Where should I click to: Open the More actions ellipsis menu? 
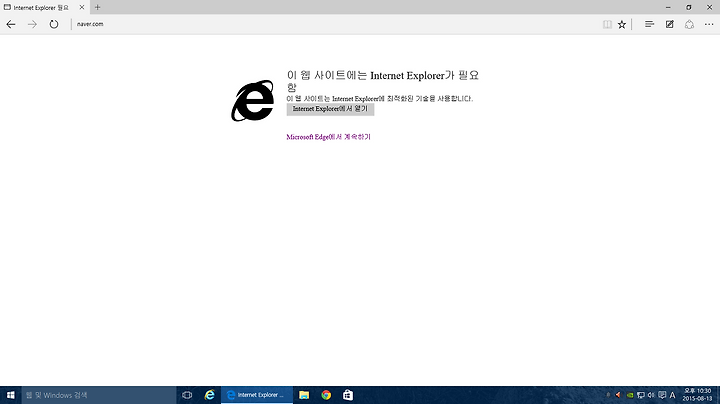tap(709, 24)
